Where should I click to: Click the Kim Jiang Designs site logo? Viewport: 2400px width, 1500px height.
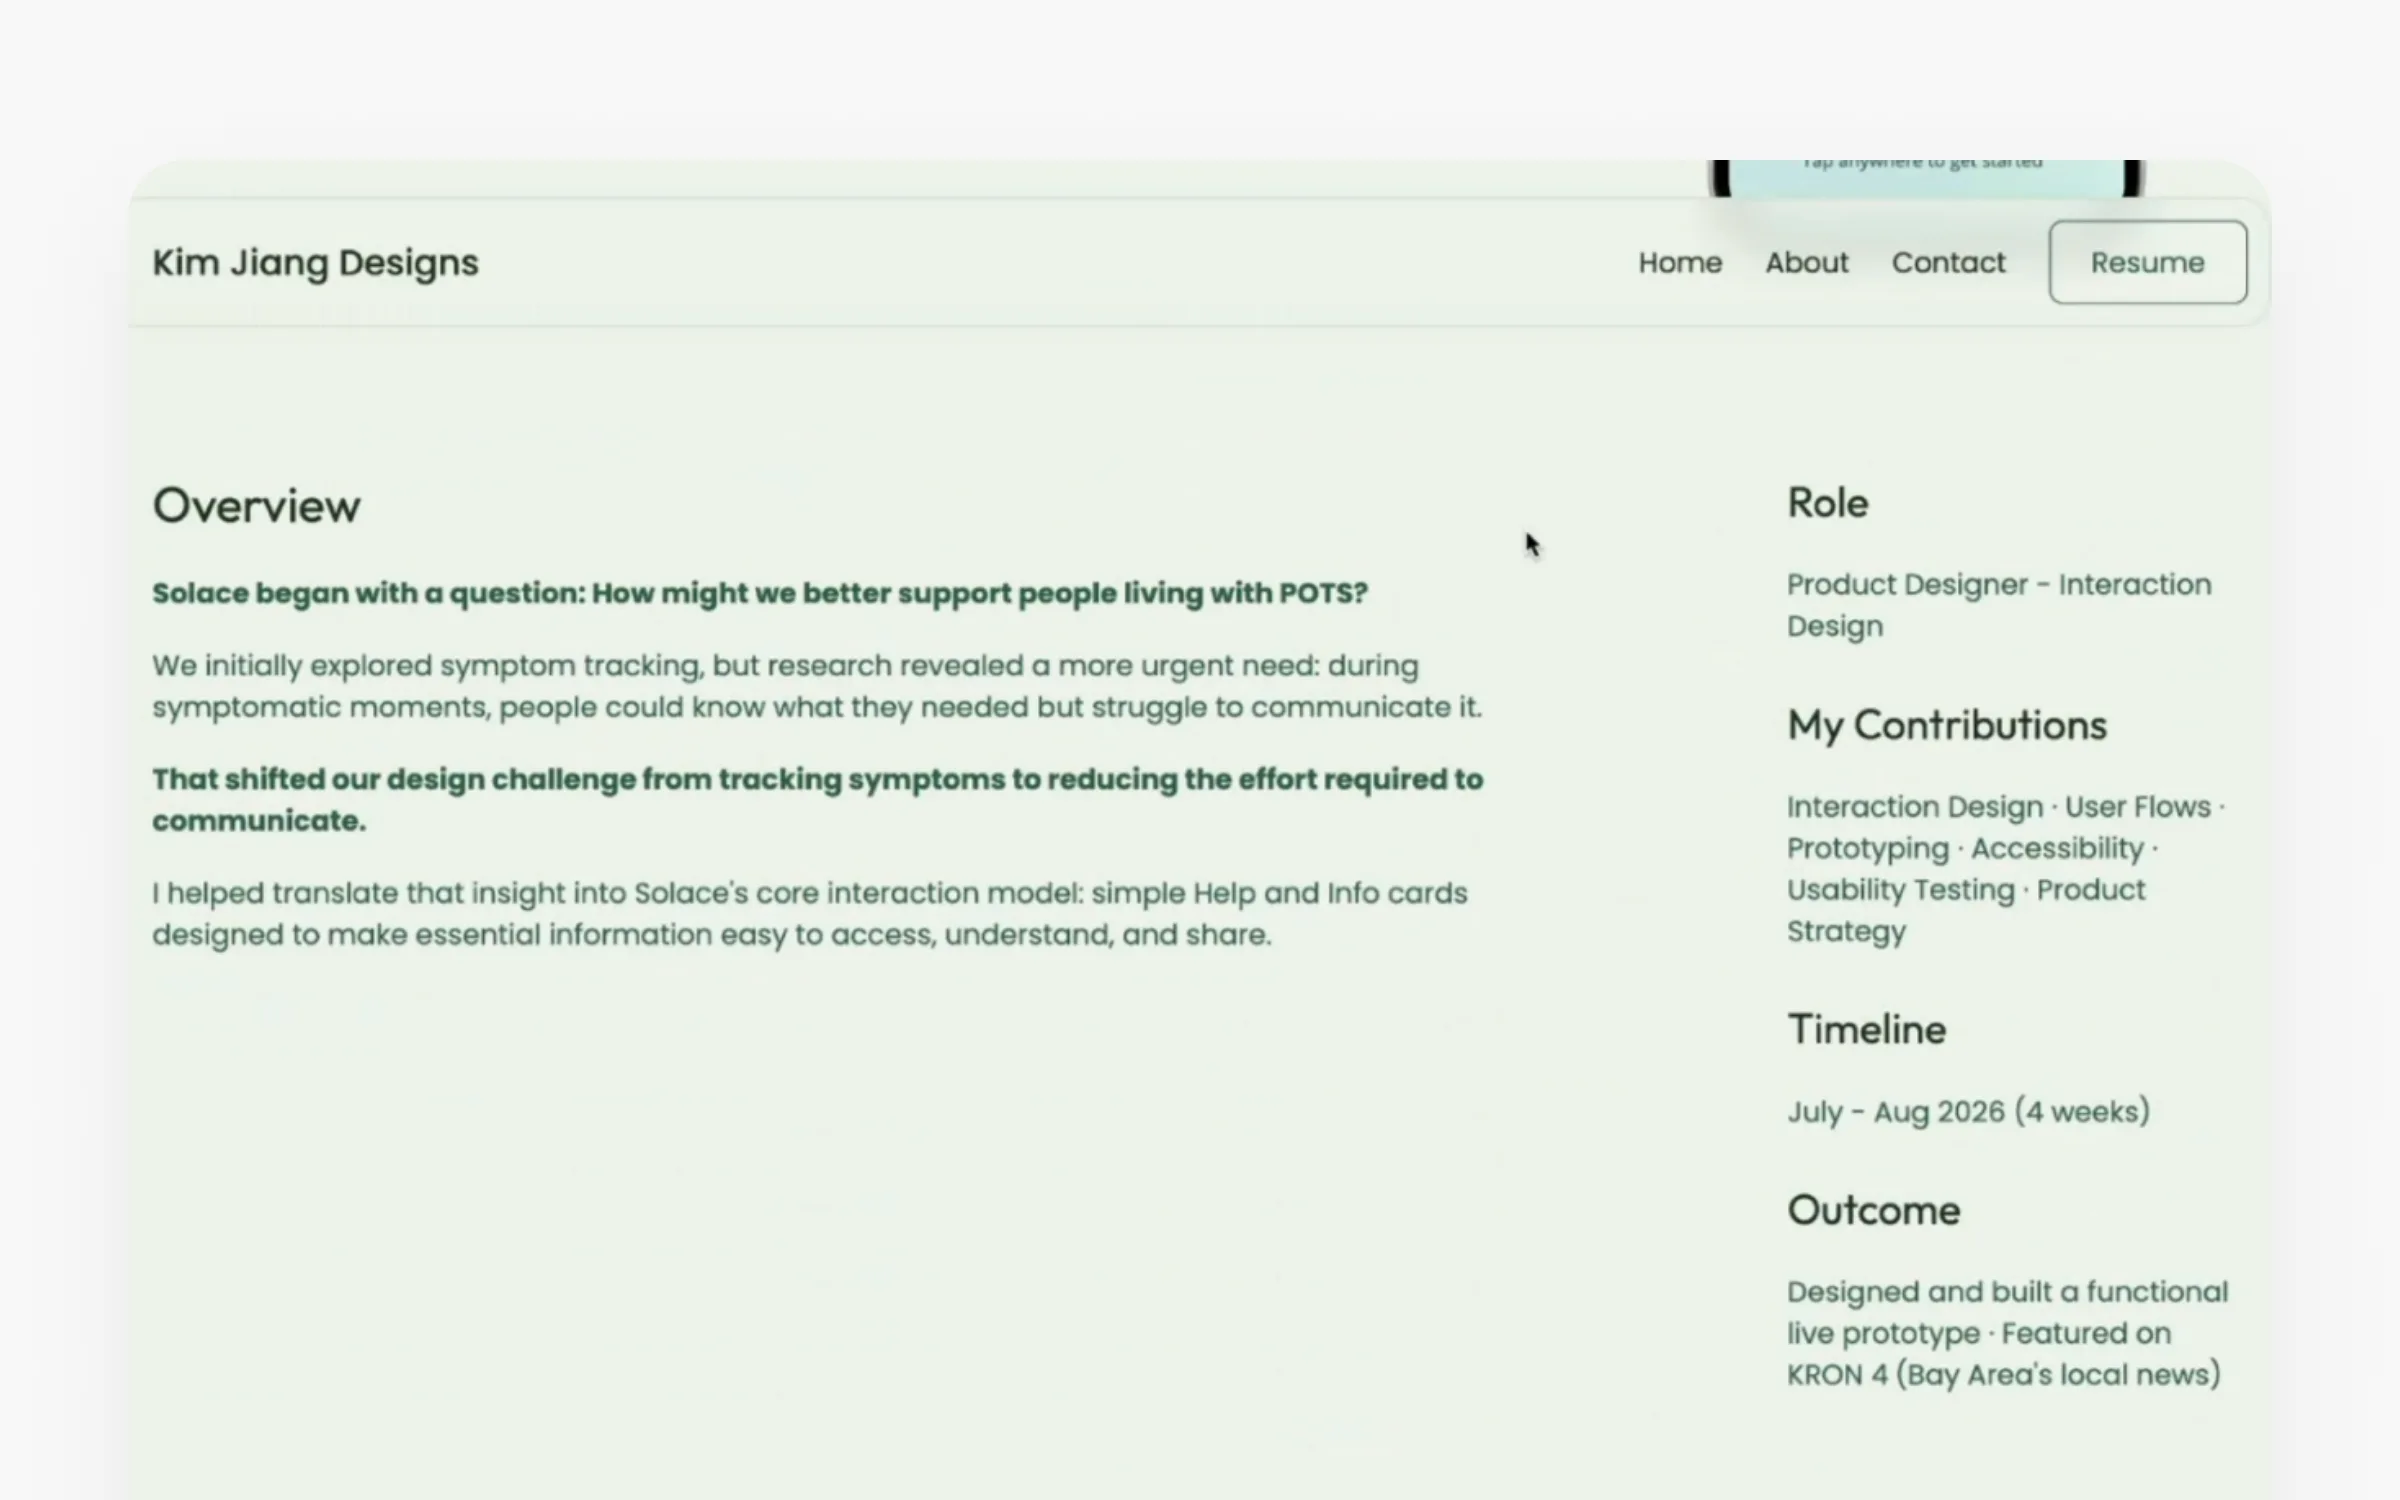coord(315,263)
